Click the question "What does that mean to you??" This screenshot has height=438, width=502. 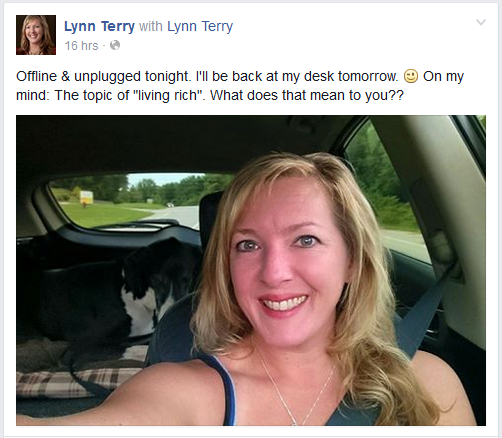307,96
